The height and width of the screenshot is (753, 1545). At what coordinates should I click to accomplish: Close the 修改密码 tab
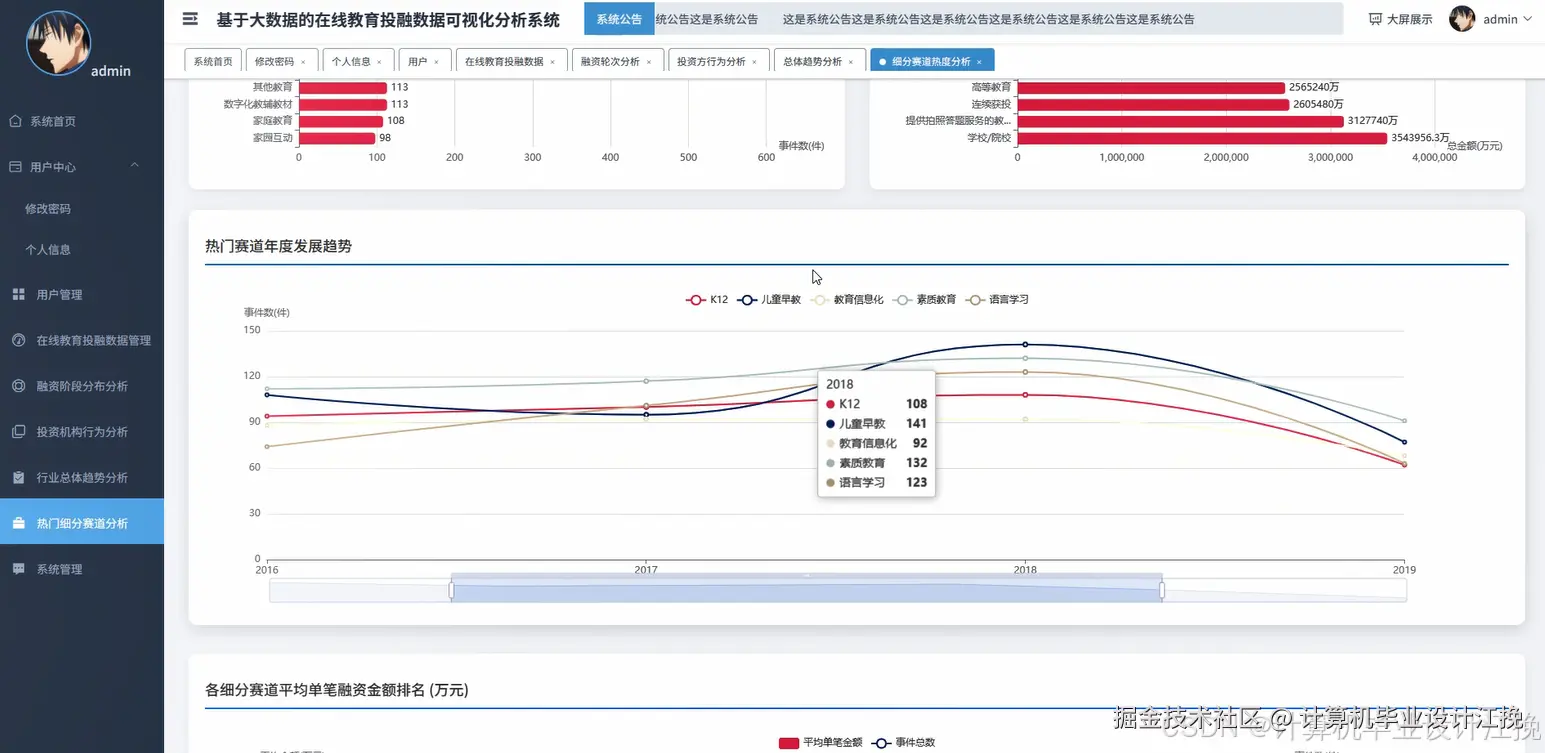303,62
